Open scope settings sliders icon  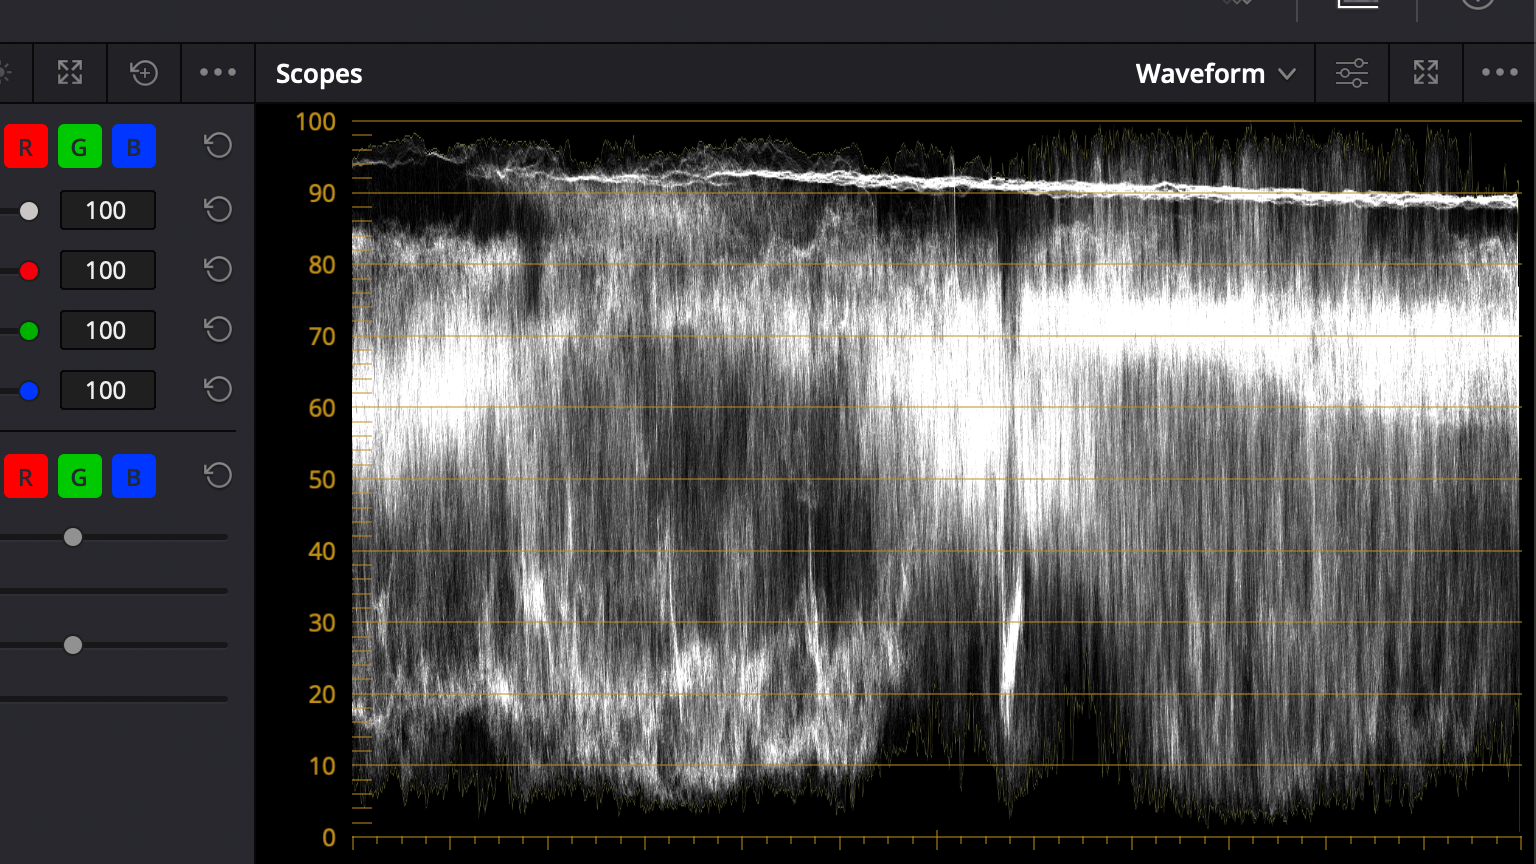pyautogui.click(x=1352, y=73)
